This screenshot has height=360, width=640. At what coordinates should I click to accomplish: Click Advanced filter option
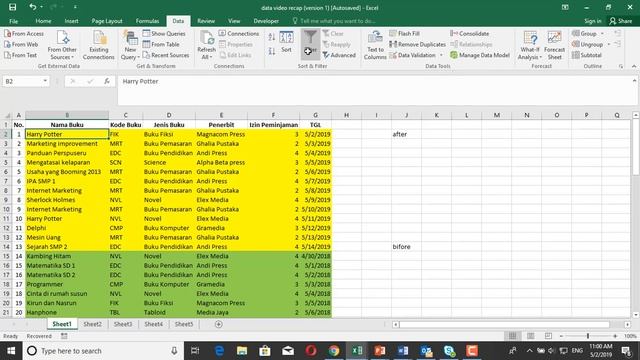pos(339,55)
